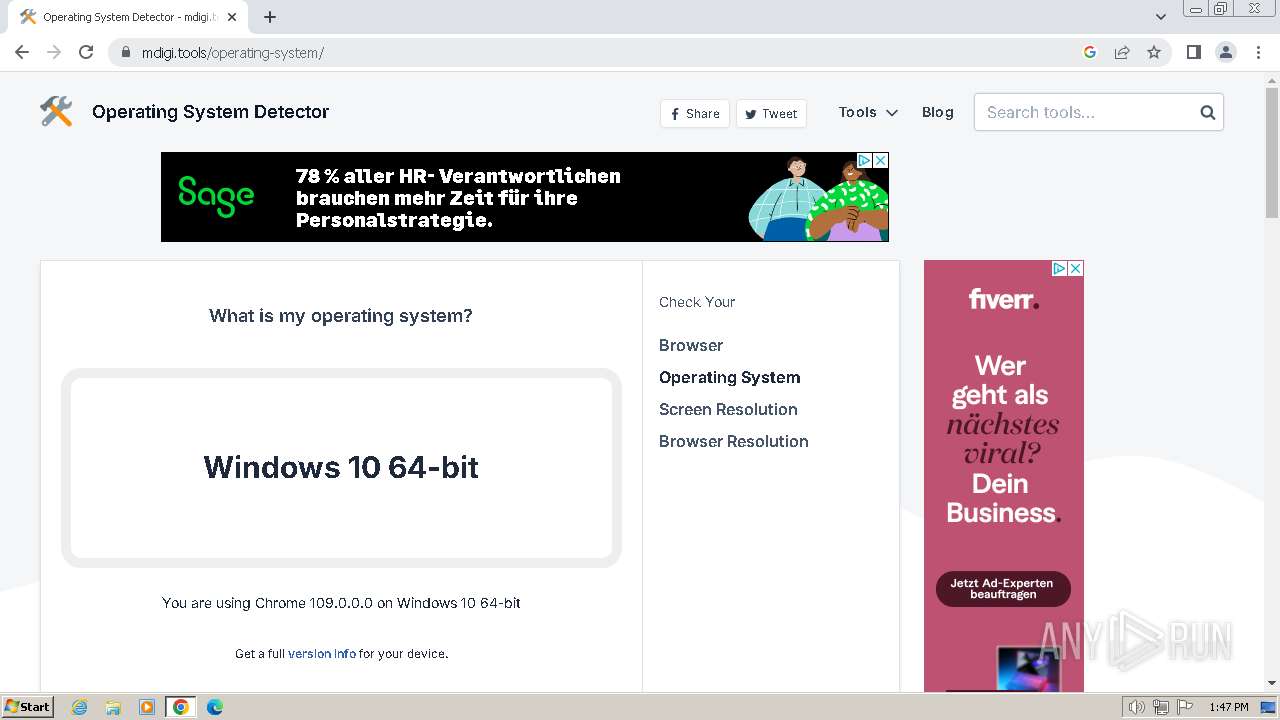Open the Google icon in address bar

click(1090, 52)
